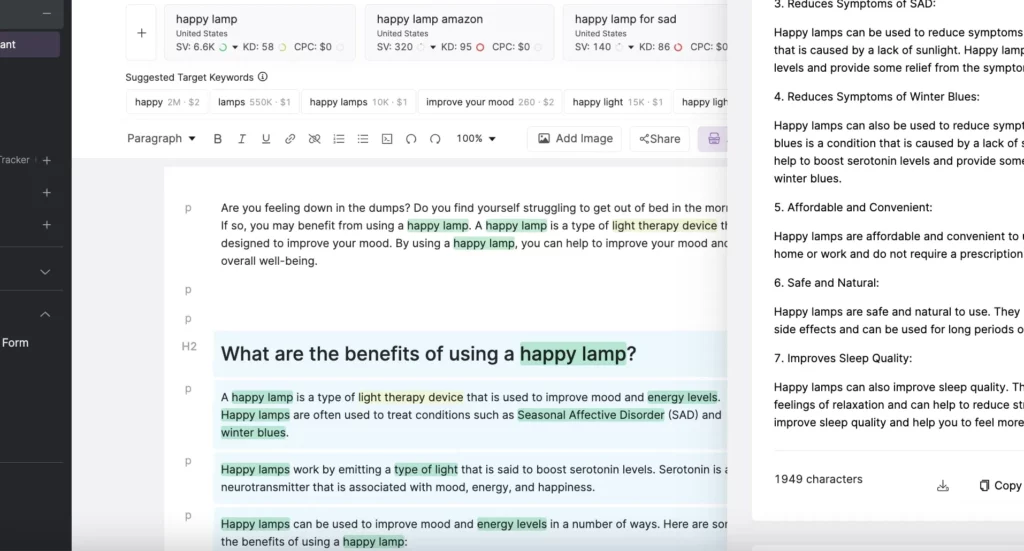Screen dimensions: 1024x551
Task: Expand the sidebar section with down chevron
Action: tap(45, 272)
